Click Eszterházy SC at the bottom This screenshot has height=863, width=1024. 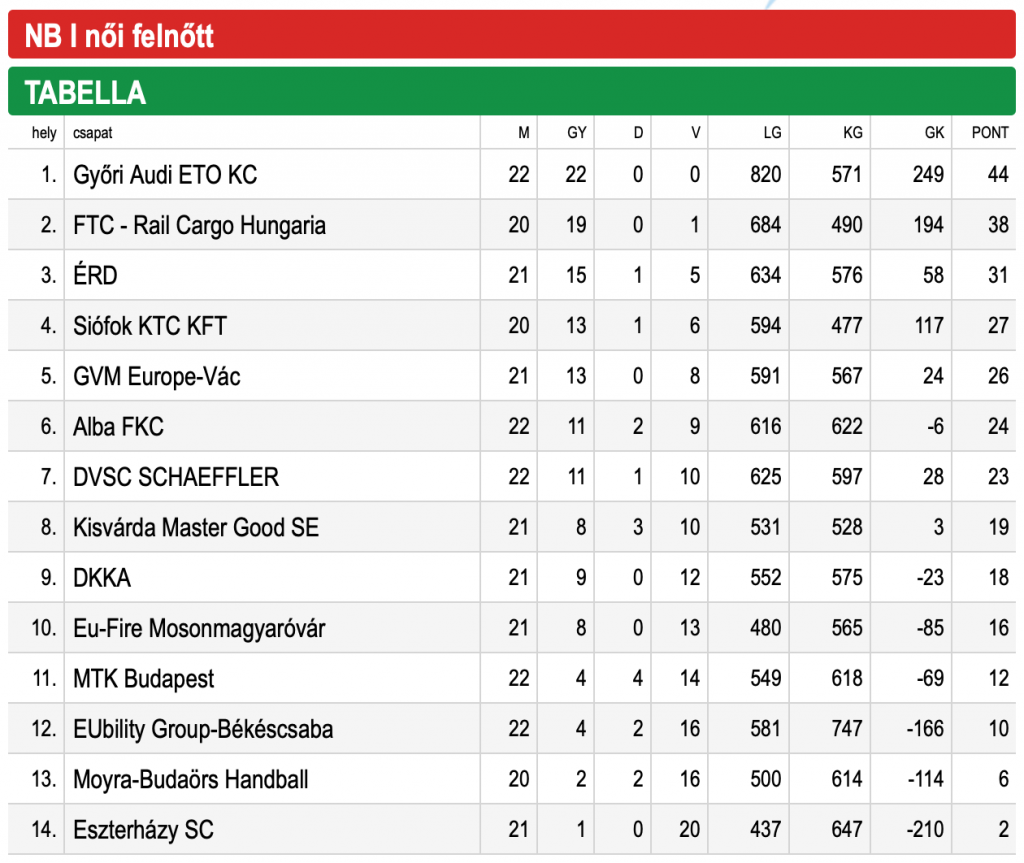(144, 830)
